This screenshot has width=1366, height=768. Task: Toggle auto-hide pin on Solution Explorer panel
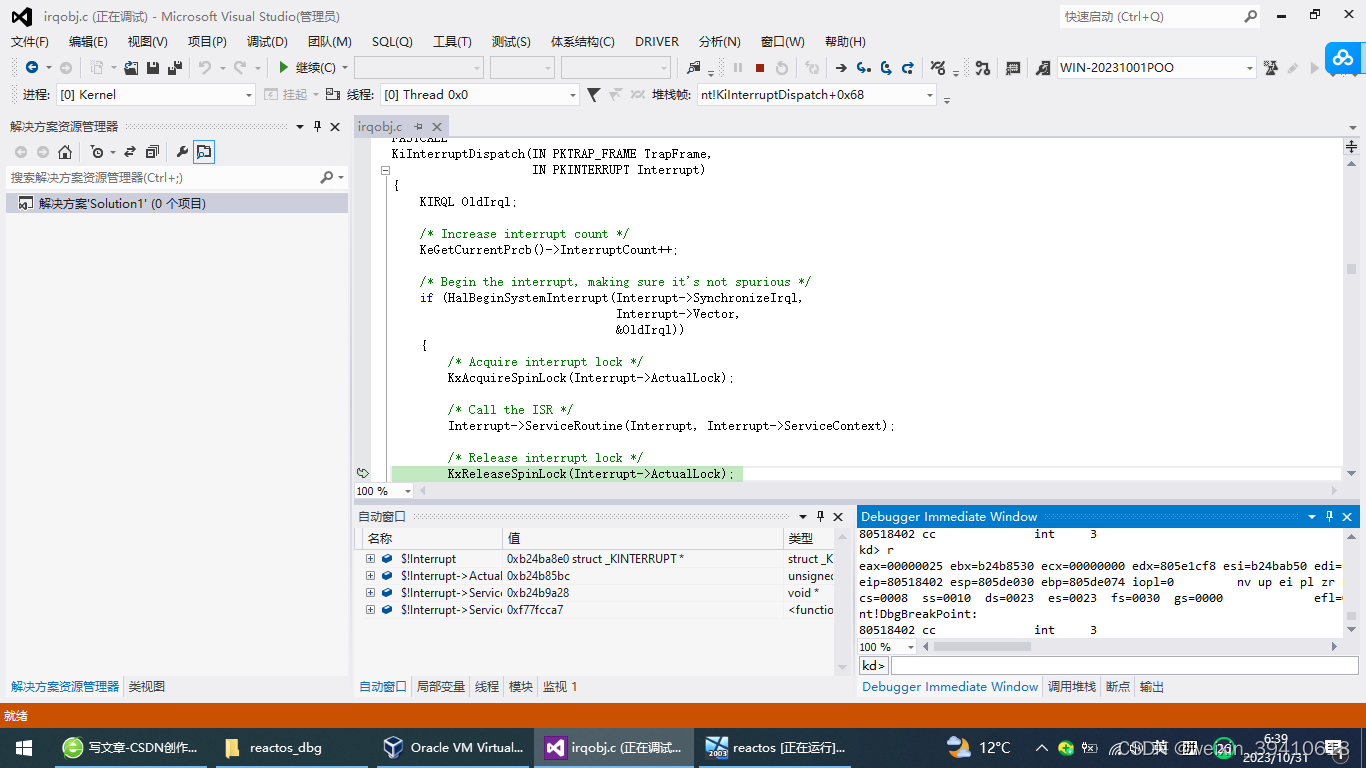(x=318, y=126)
